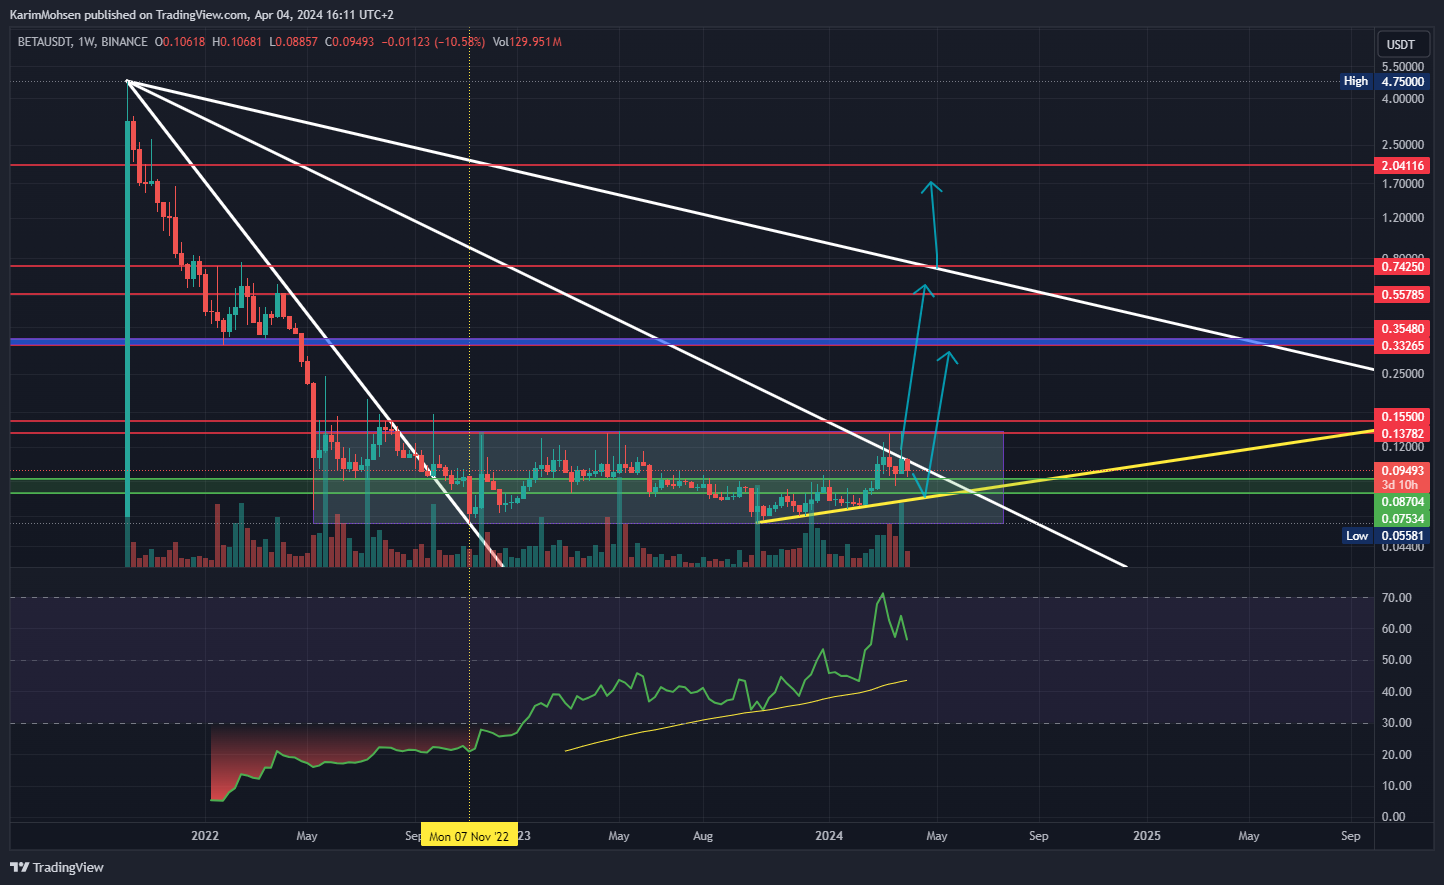Click the High label on price scale
This screenshot has width=1444, height=885.
pyautogui.click(x=1356, y=81)
